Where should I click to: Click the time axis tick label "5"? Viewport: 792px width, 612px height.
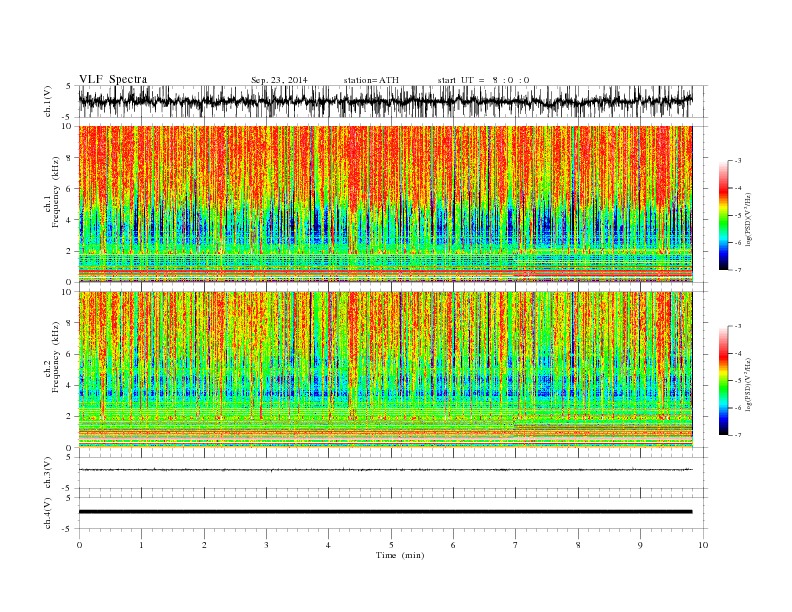point(391,545)
